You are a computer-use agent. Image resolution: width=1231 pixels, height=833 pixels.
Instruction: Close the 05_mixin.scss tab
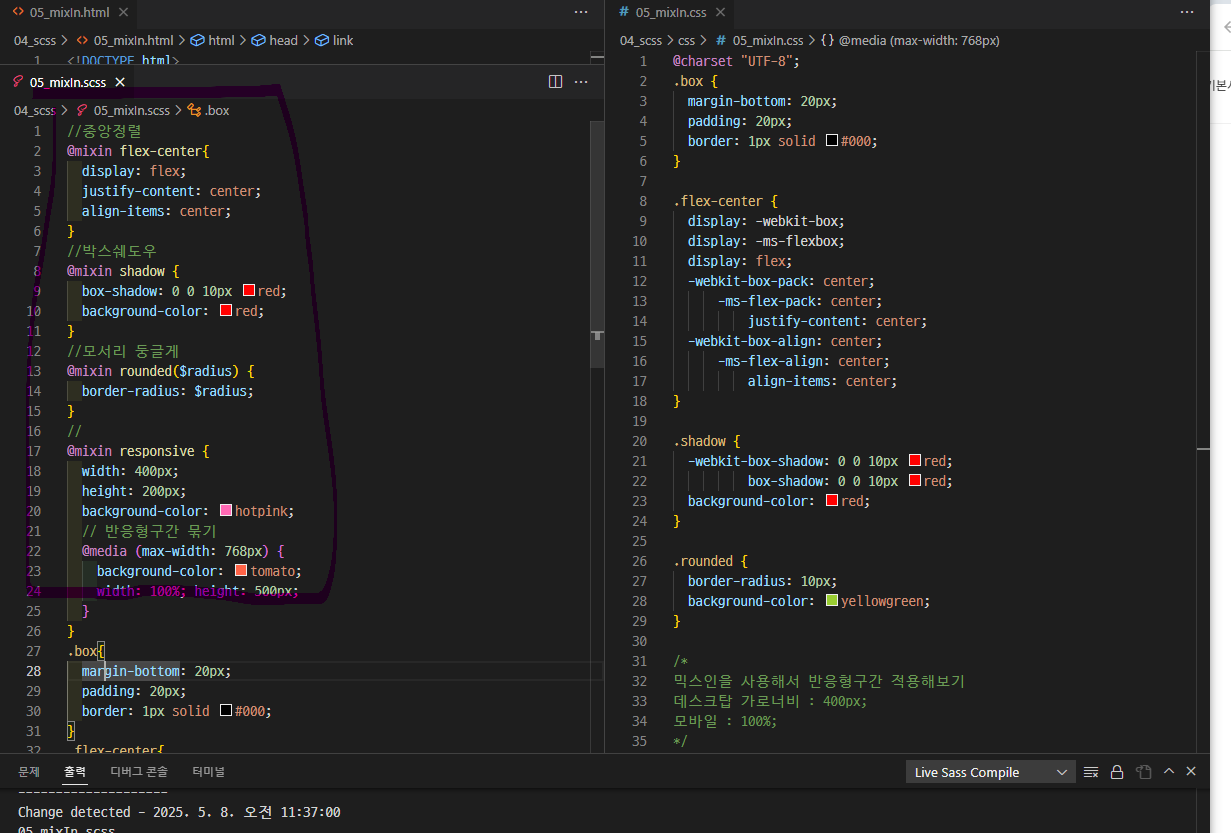[x=119, y=83]
